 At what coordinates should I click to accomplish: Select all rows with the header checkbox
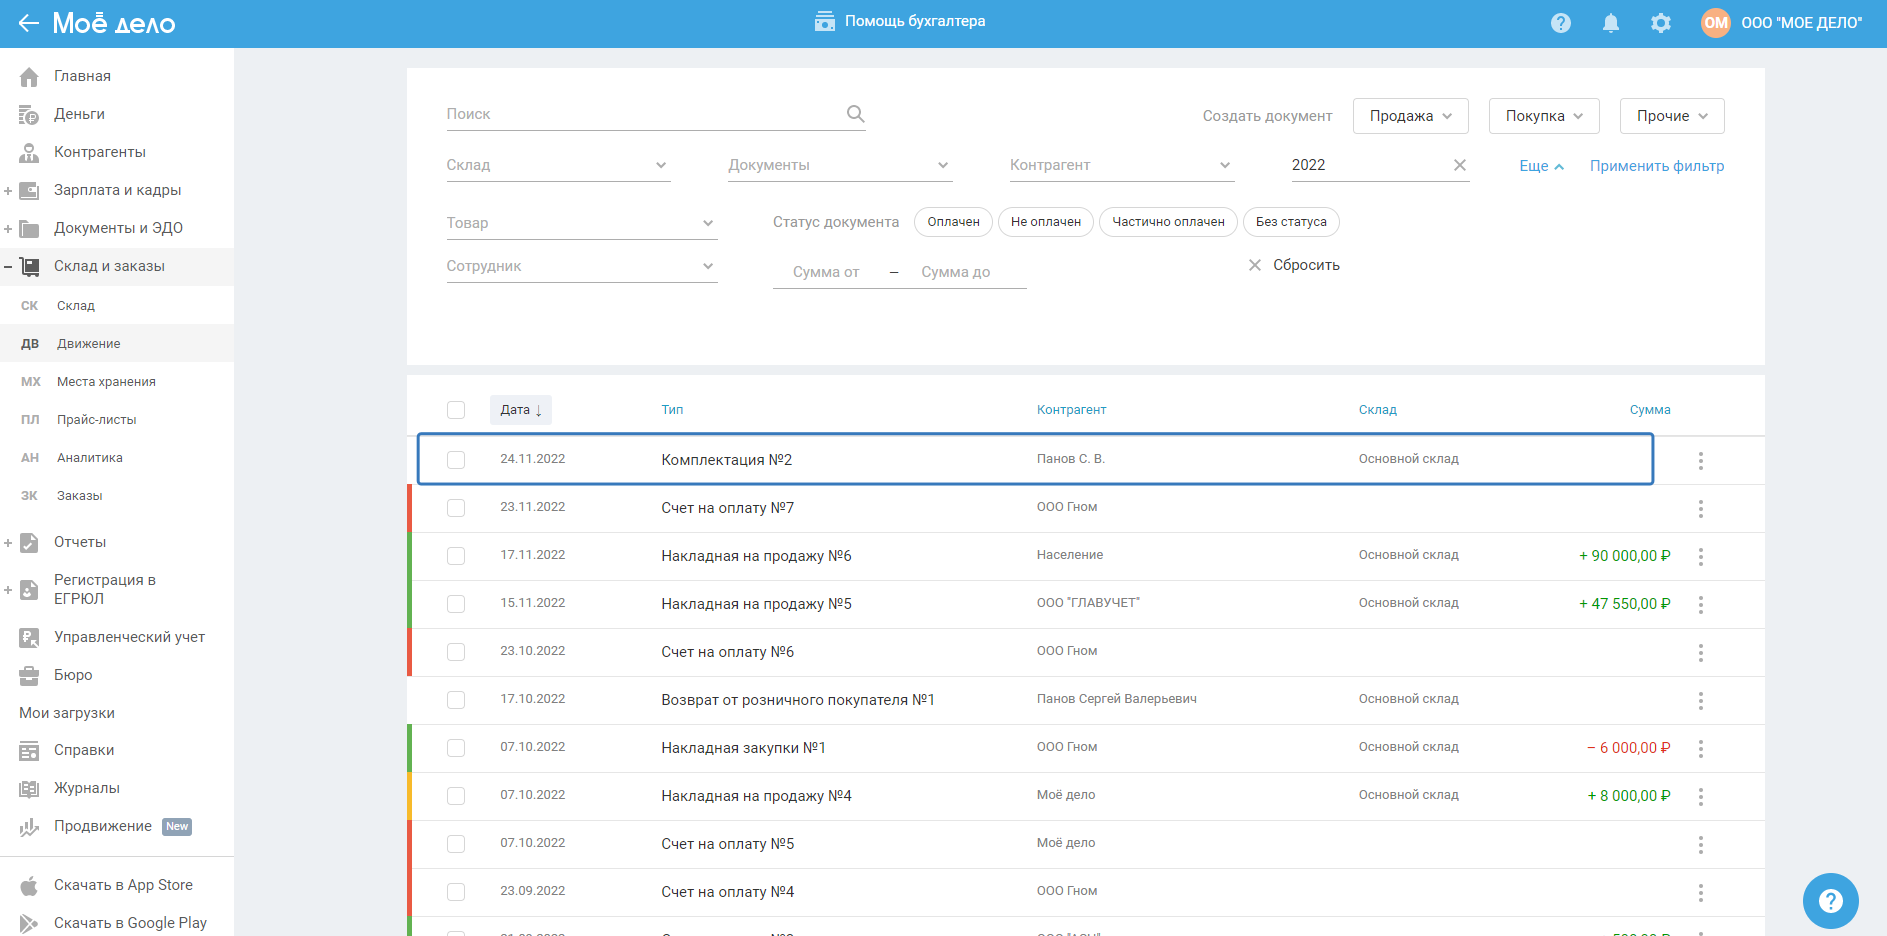pyautogui.click(x=456, y=410)
